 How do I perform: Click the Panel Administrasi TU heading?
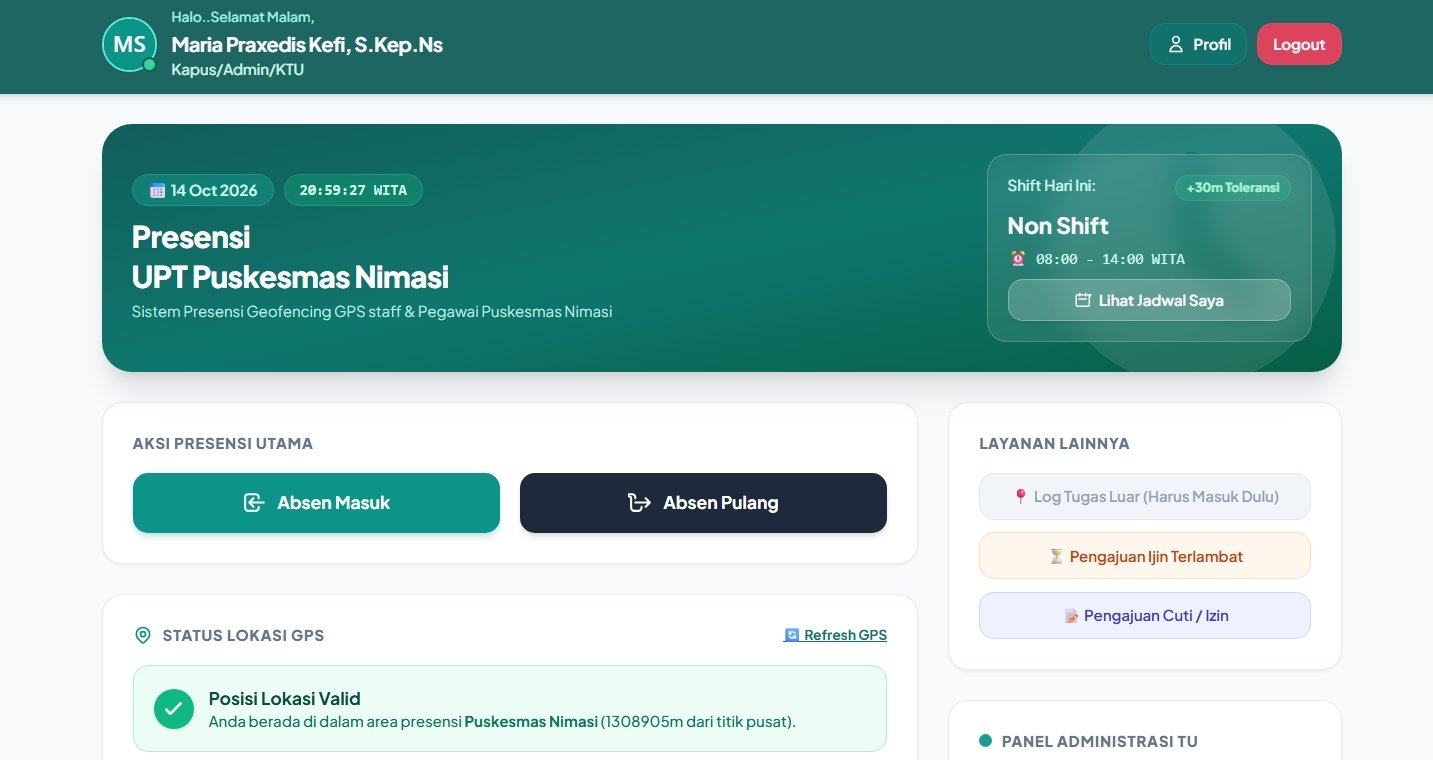pyautogui.click(x=1099, y=741)
